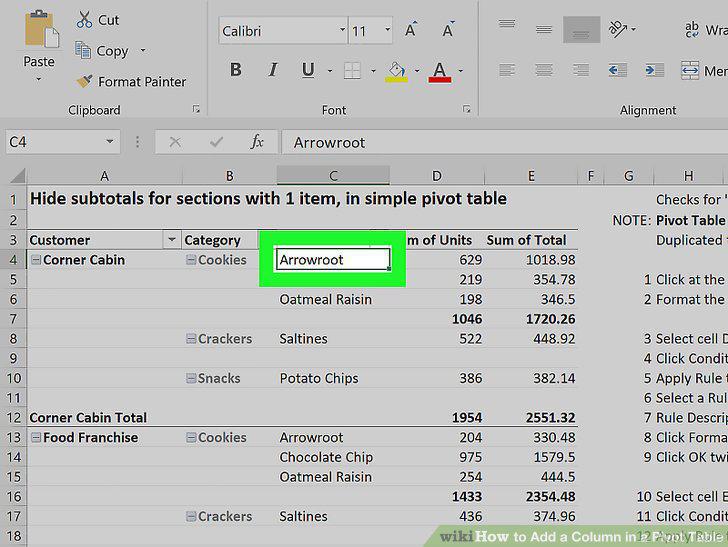Click the Merge cells icon
Viewport: 728px width, 547px height.
tap(690, 71)
